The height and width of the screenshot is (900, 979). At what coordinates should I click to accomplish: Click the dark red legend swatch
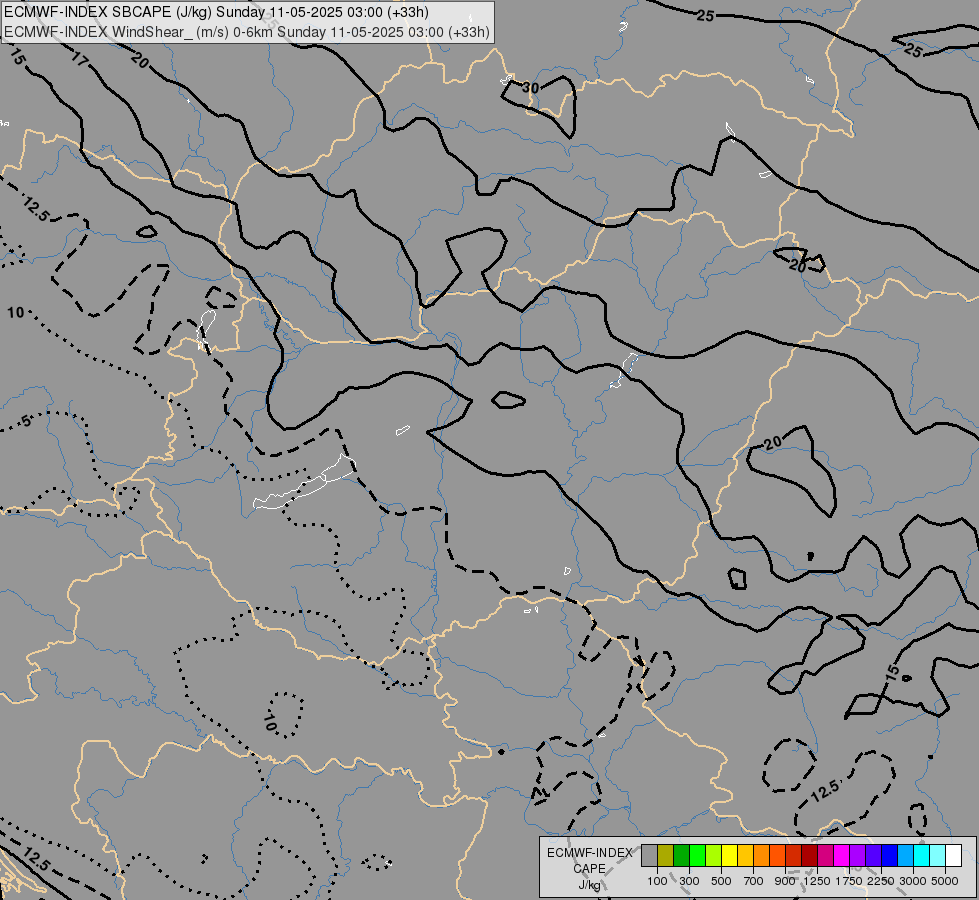[x=809, y=855]
